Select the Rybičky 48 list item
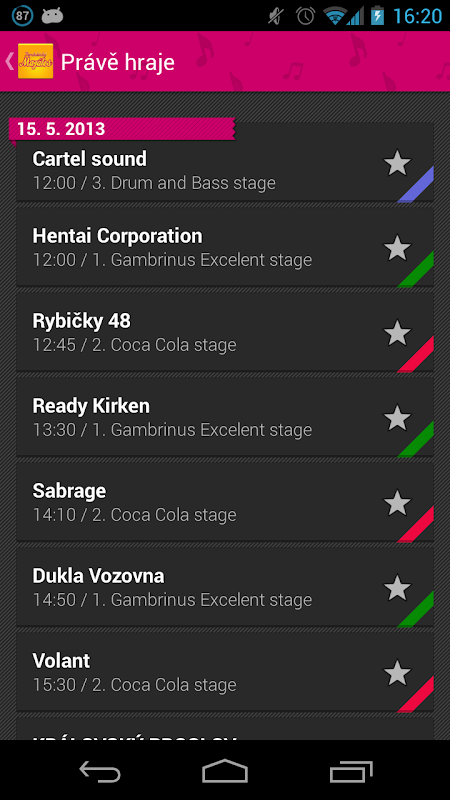The width and height of the screenshot is (450, 800). click(225, 332)
